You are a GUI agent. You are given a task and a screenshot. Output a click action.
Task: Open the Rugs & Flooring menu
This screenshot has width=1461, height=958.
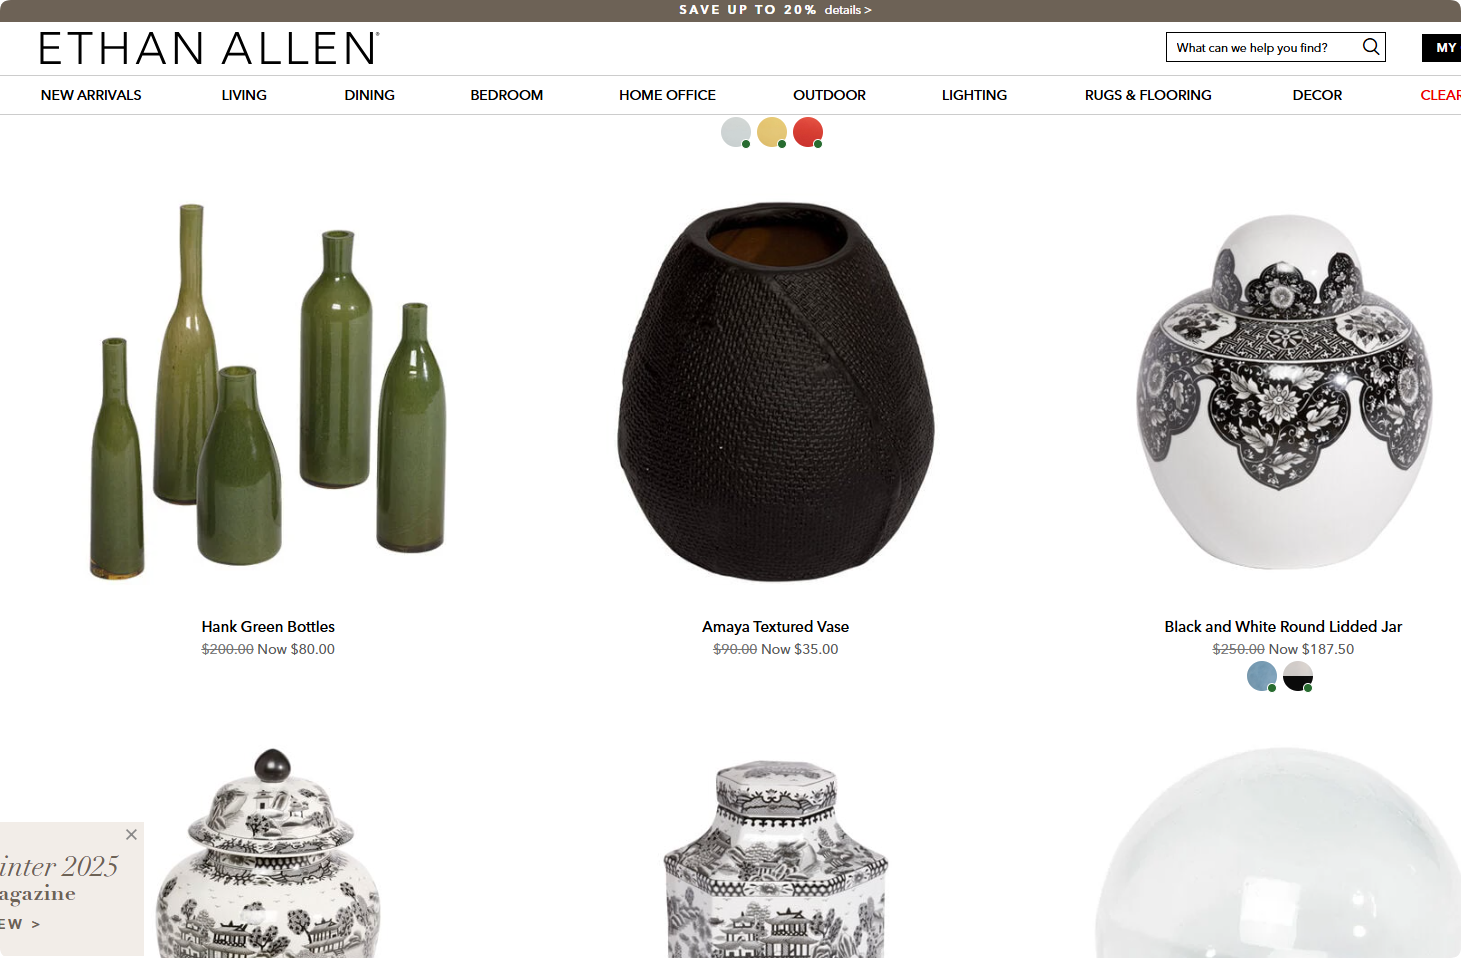1148,95
